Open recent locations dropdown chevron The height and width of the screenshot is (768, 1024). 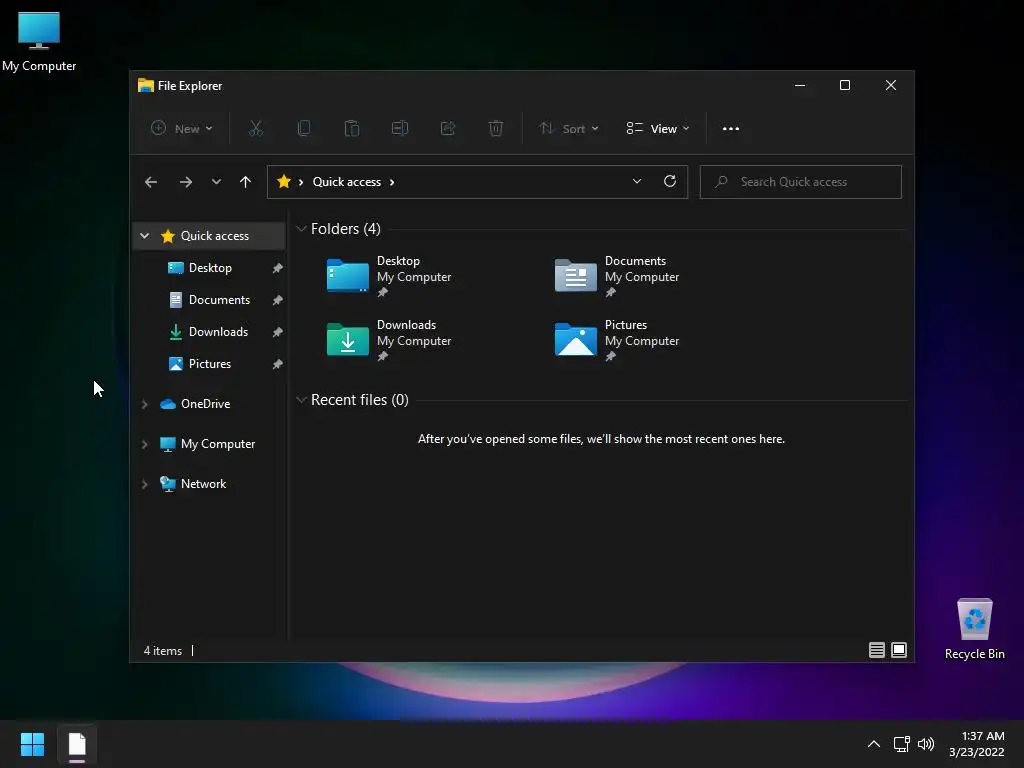tap(216, 182)
